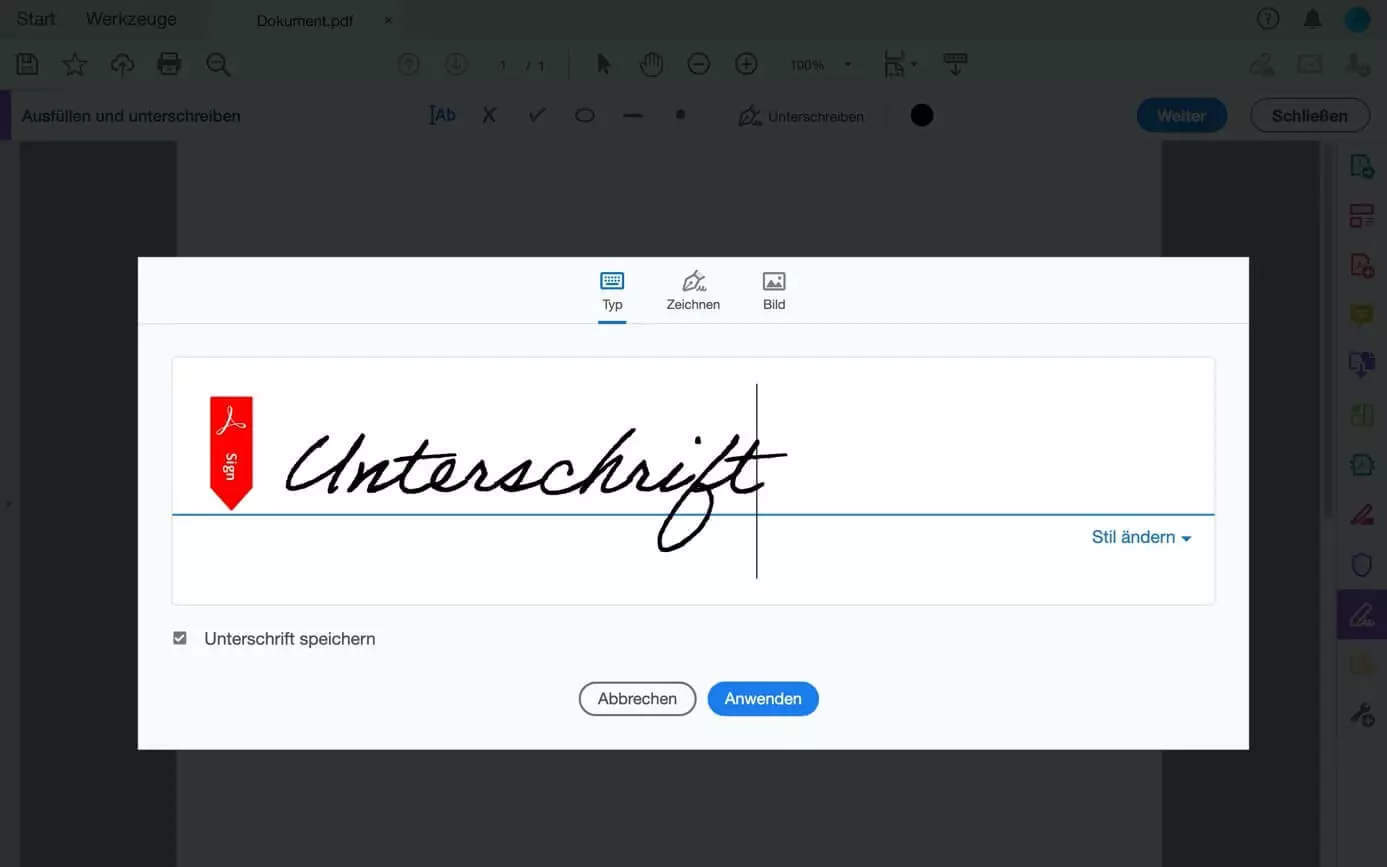This screenshot has width=1387, height=867.
Task: Select the Dokument.pdf tab
Action: (305, 20)
